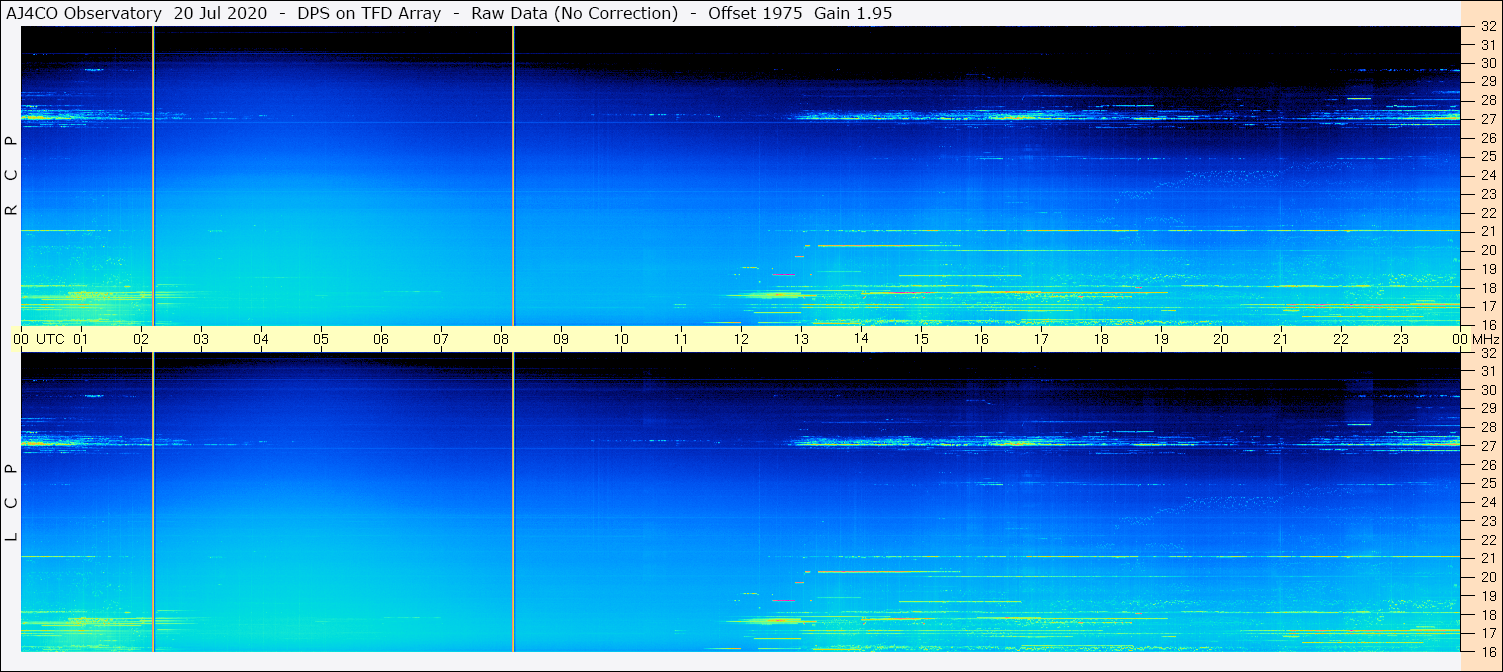Select the 06 hour tick on time axis
1503x672 pixels.
pyautogui.click(x=381, y=340)
